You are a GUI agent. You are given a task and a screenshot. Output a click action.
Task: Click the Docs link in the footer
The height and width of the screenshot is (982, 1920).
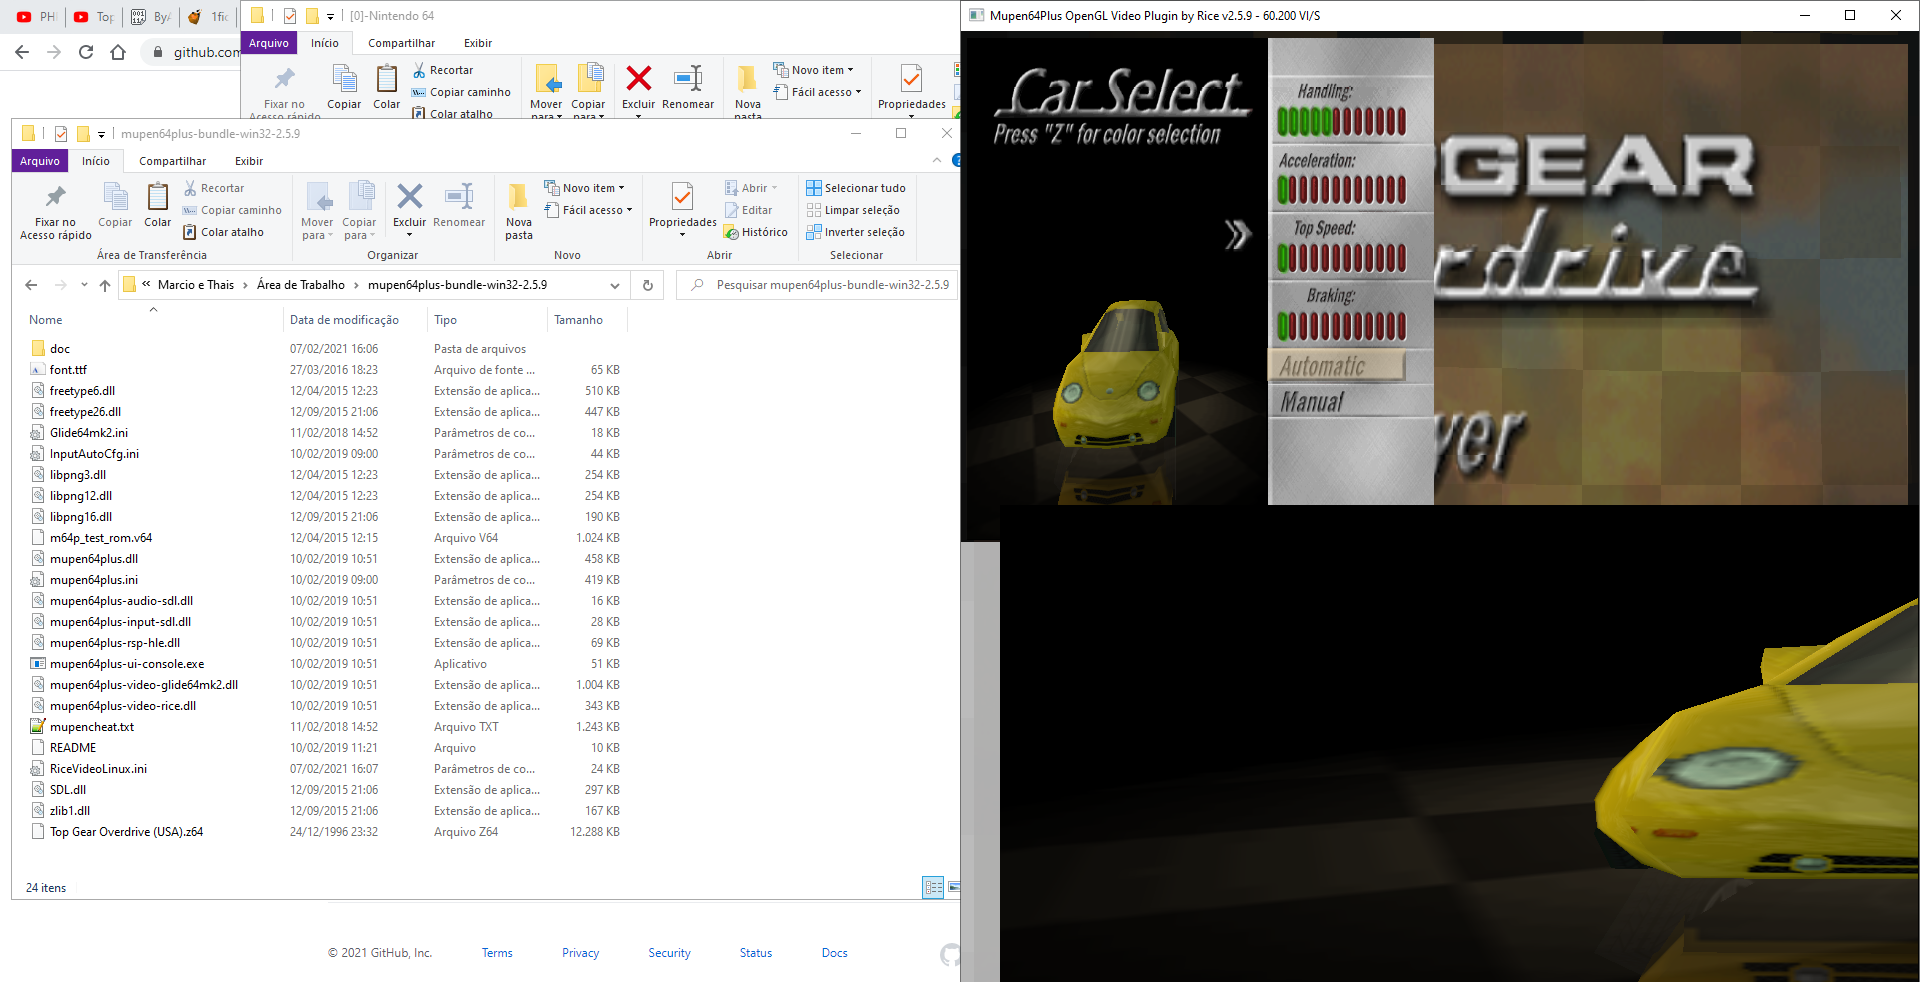click(x=834, y=953)
